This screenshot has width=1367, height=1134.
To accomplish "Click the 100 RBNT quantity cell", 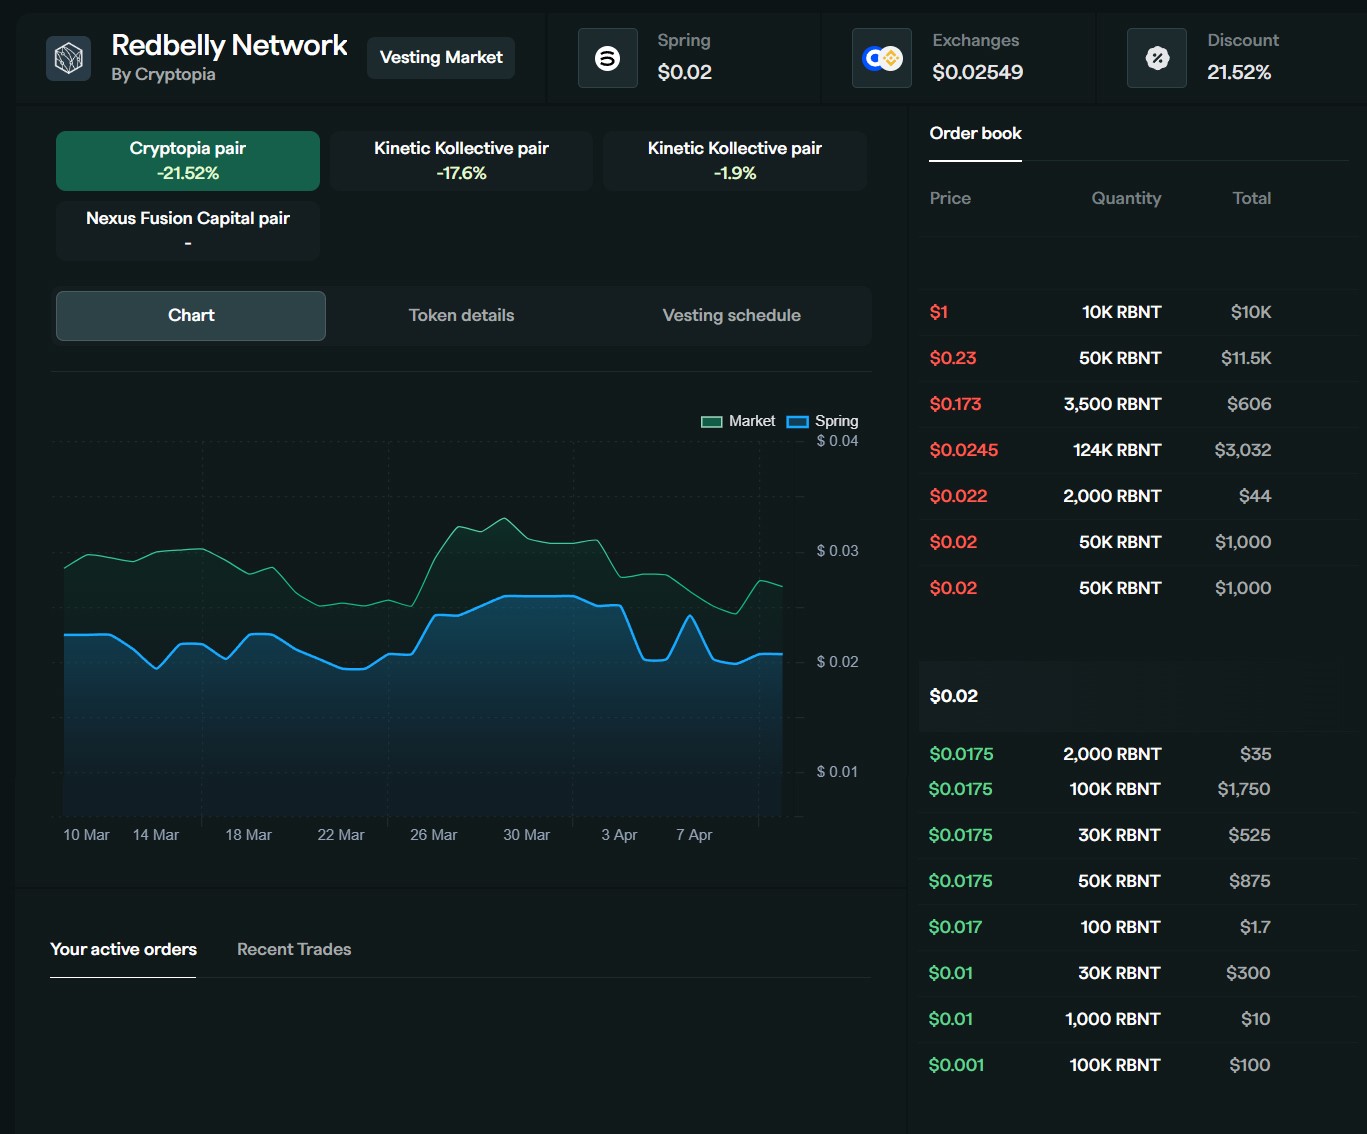I will (x=1120, y=927).
